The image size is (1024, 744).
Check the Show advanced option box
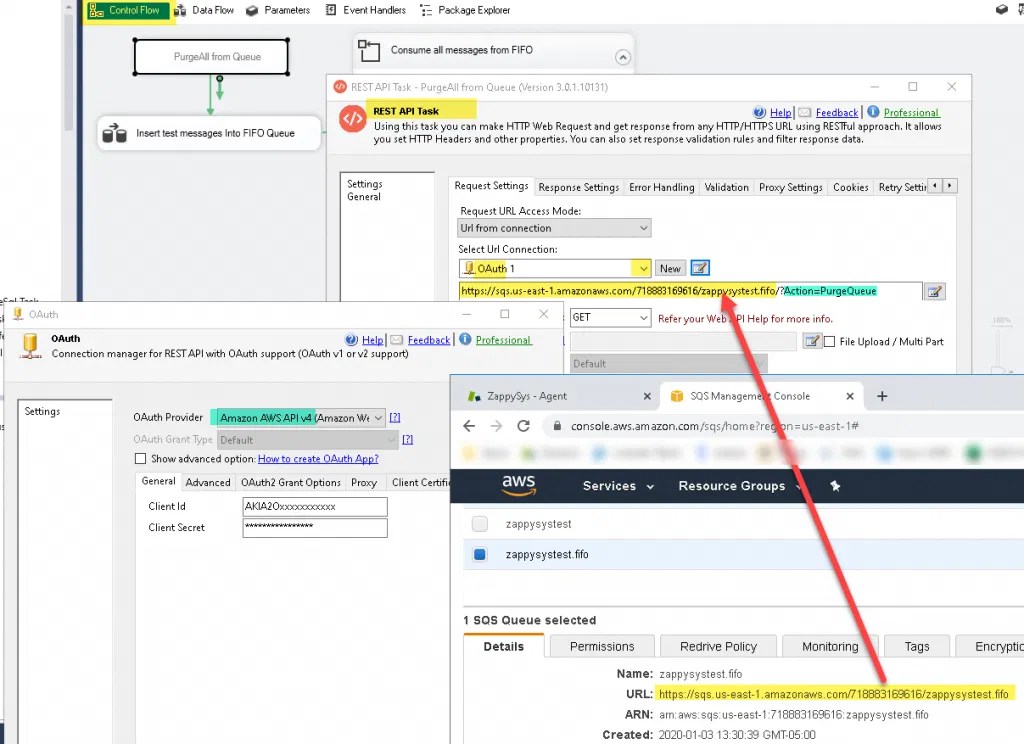tap(140, 458)
